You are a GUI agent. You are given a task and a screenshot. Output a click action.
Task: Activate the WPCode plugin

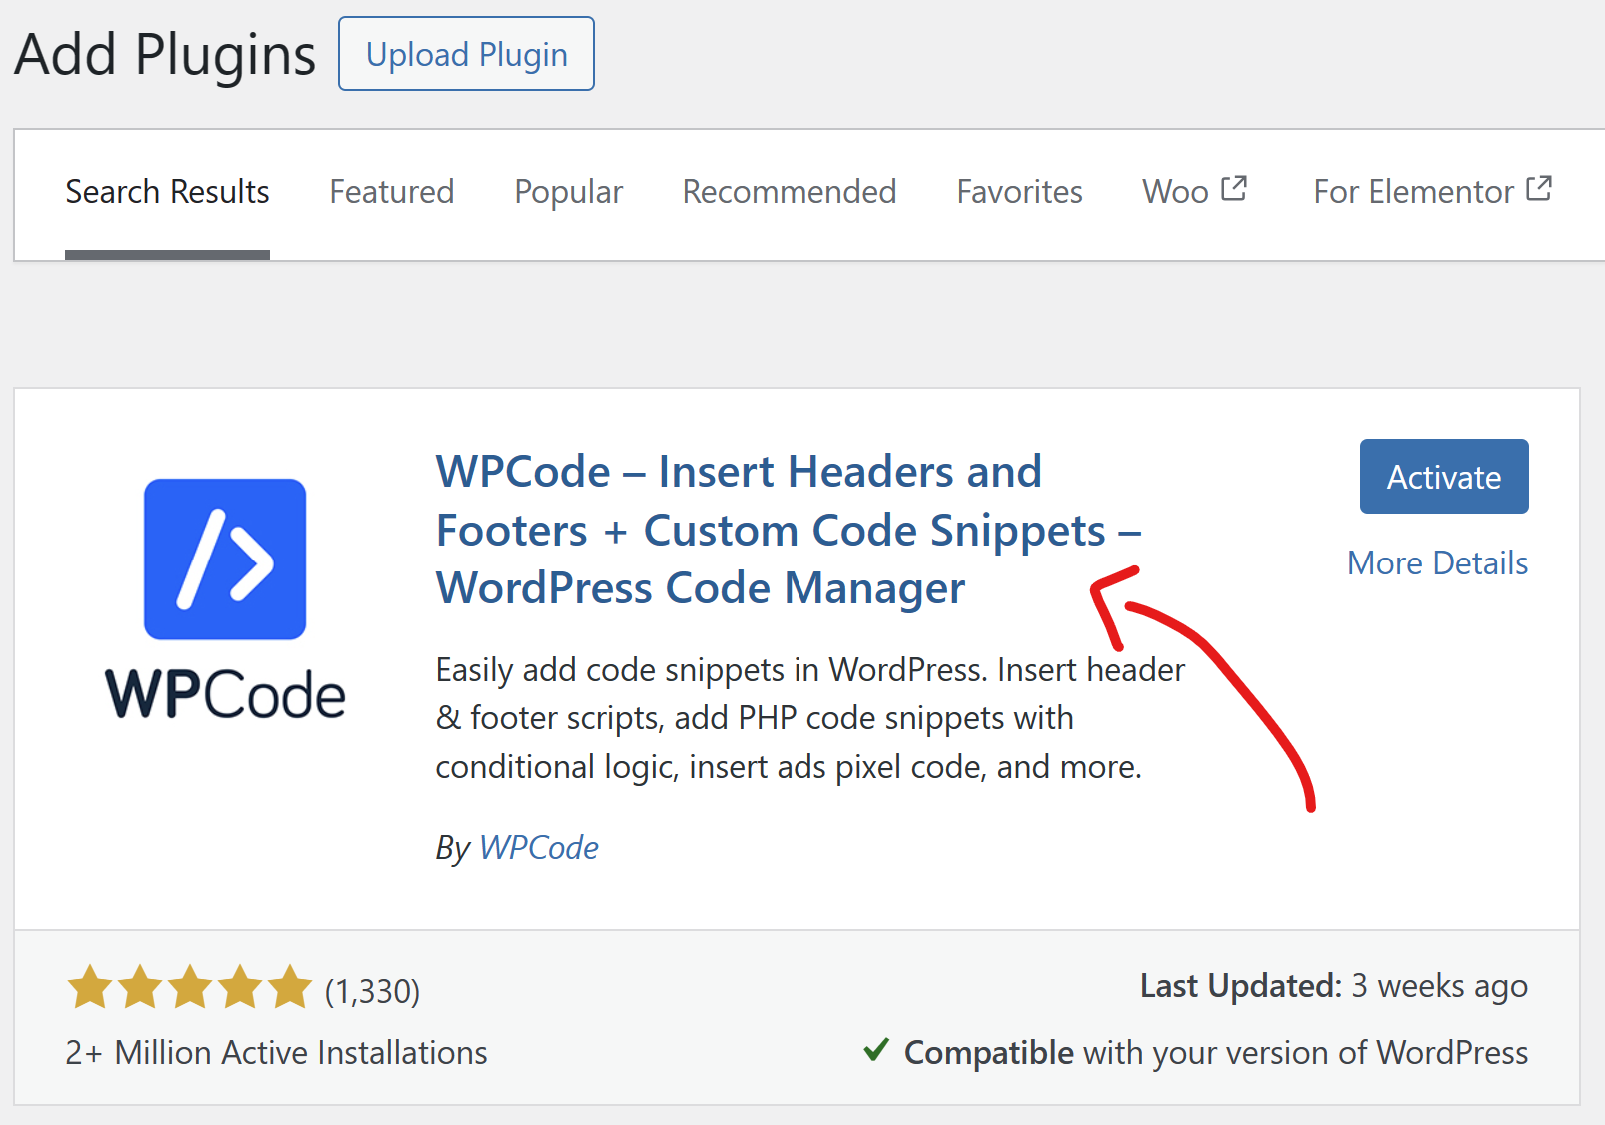click(x=1443, y=477)
